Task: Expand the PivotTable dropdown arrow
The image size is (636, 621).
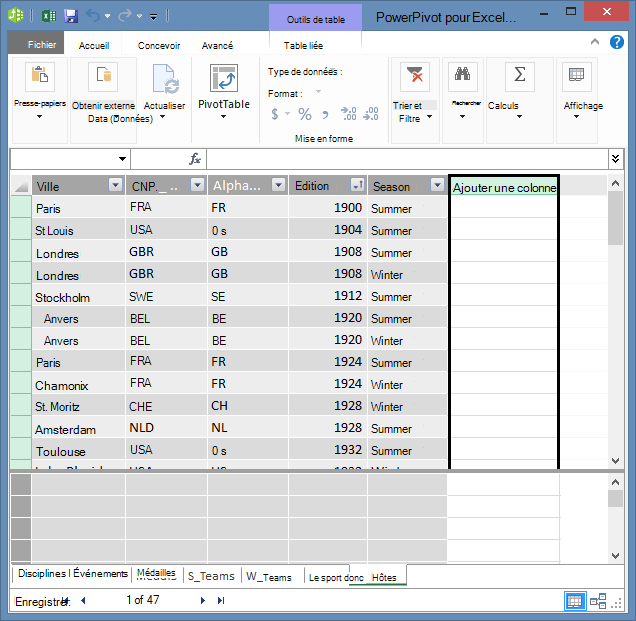Action: point(223,117)
